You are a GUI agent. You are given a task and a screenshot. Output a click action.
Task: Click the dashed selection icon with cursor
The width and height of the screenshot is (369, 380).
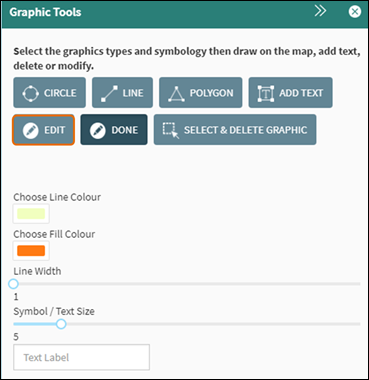pyautogui.click(x=171, y=130)
